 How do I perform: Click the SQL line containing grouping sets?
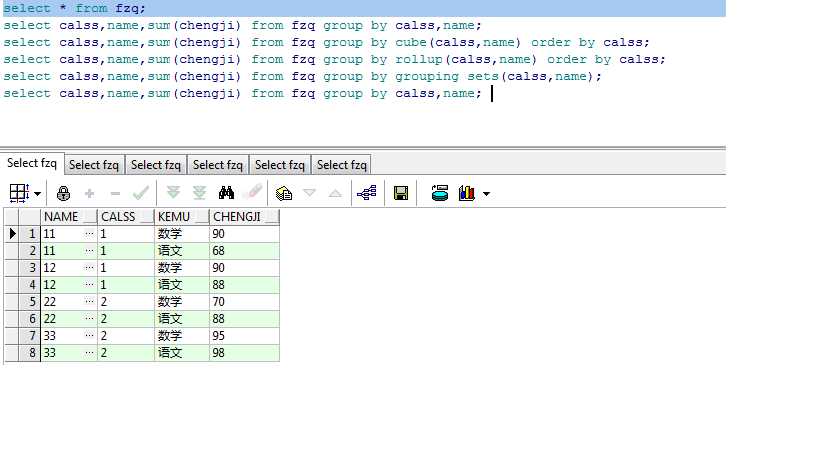pos(302,76)
